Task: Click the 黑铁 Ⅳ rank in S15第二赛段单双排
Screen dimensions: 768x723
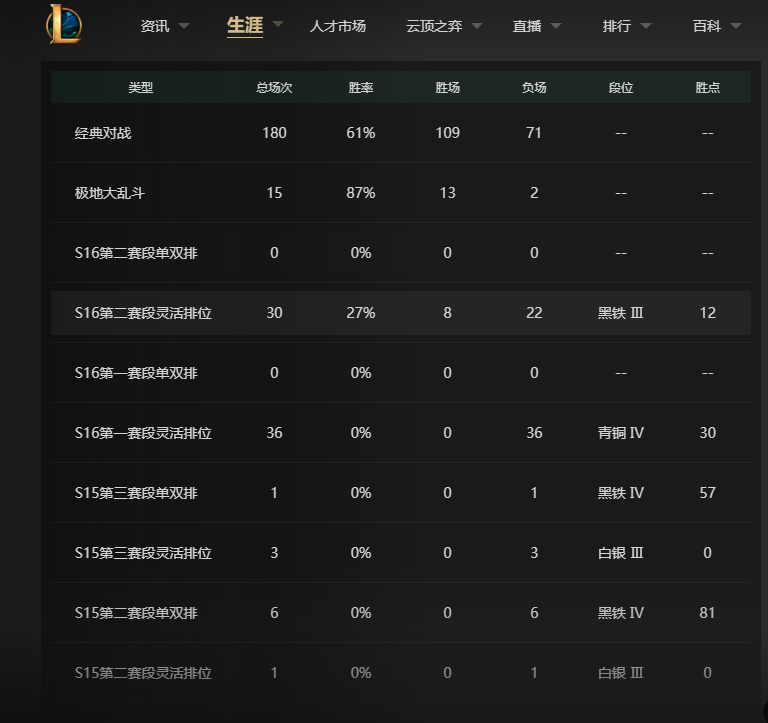Action: [x=621, y=613]
